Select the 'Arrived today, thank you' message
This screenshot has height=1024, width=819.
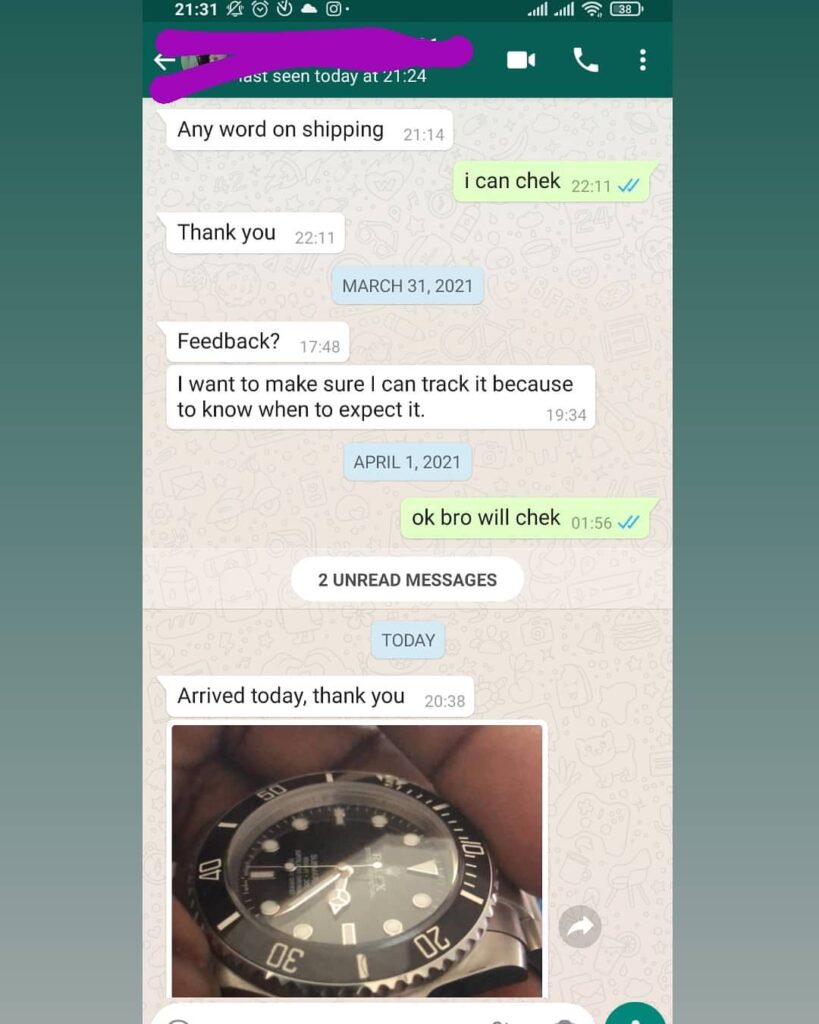click(x=320, y=696)
